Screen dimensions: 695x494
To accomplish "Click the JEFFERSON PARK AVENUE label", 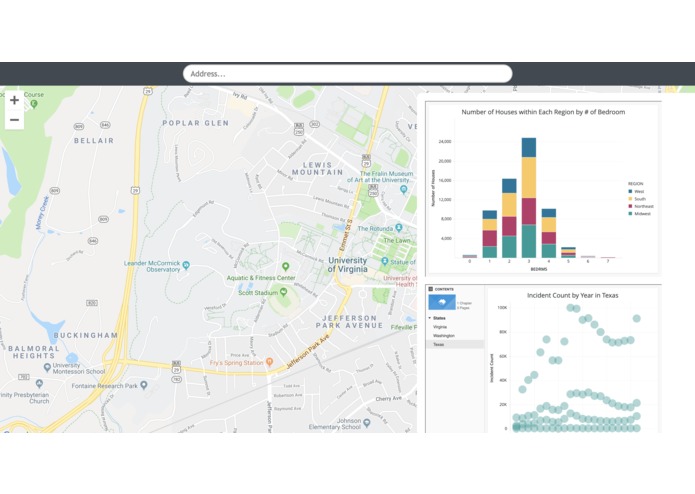I will click(349, 322).
